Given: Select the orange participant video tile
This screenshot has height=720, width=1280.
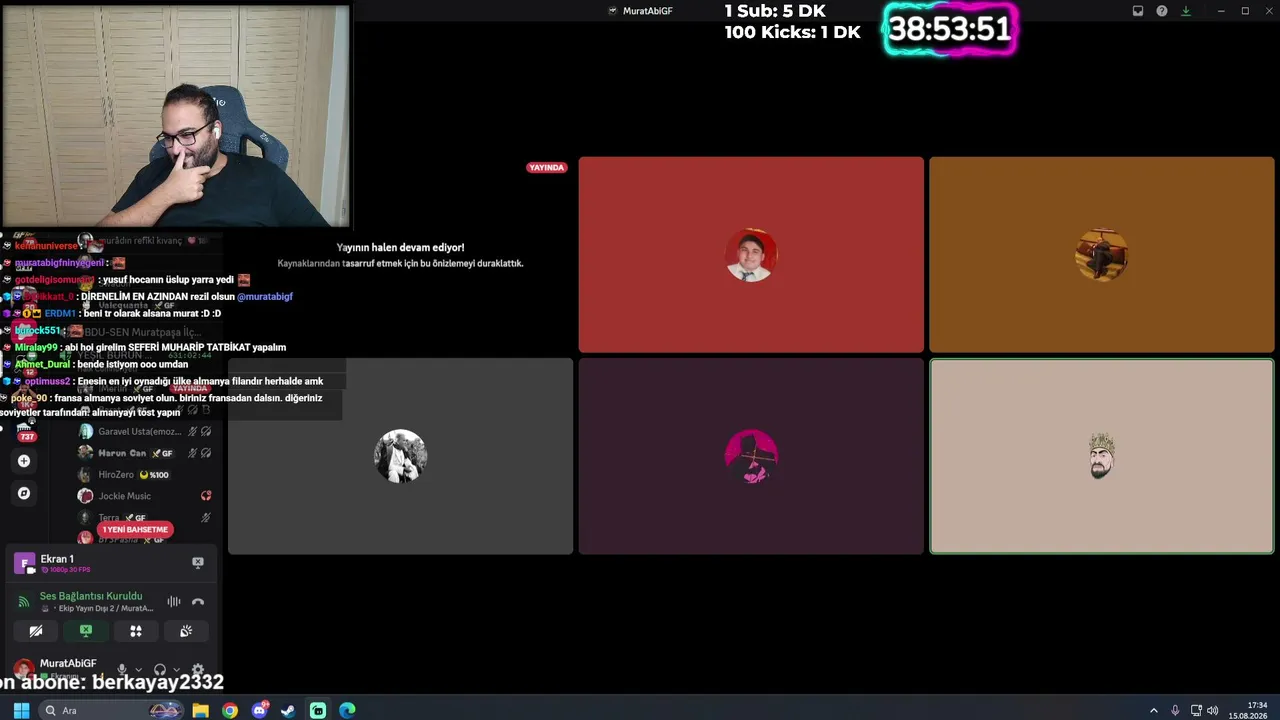Looking at the screenshot, I should tap(1102, 255).
